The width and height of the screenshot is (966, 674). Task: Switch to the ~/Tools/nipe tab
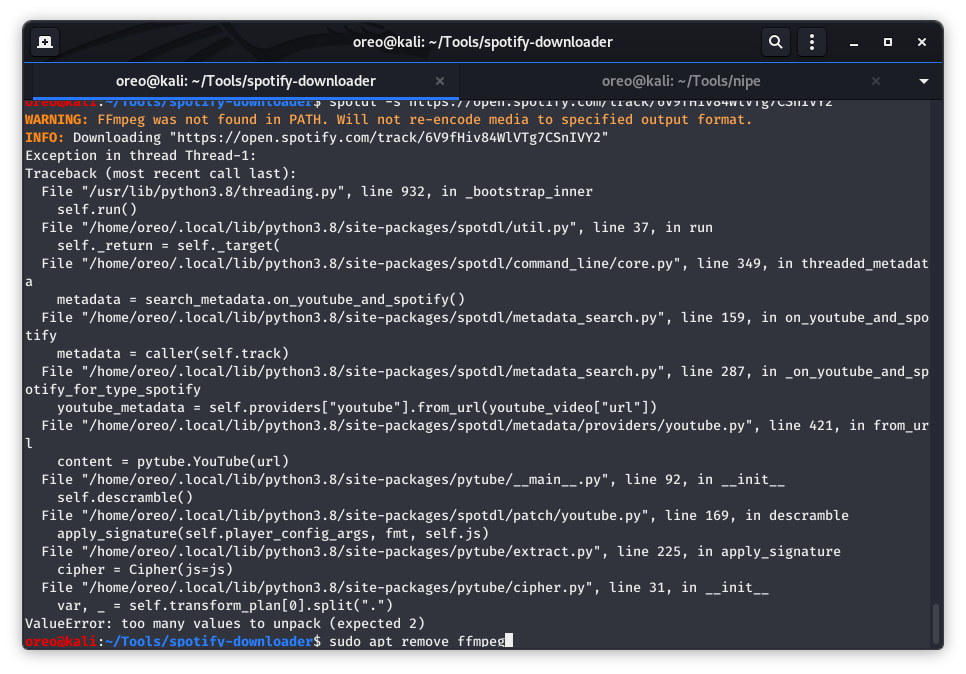pyautogui.click(x=681, y=81)
